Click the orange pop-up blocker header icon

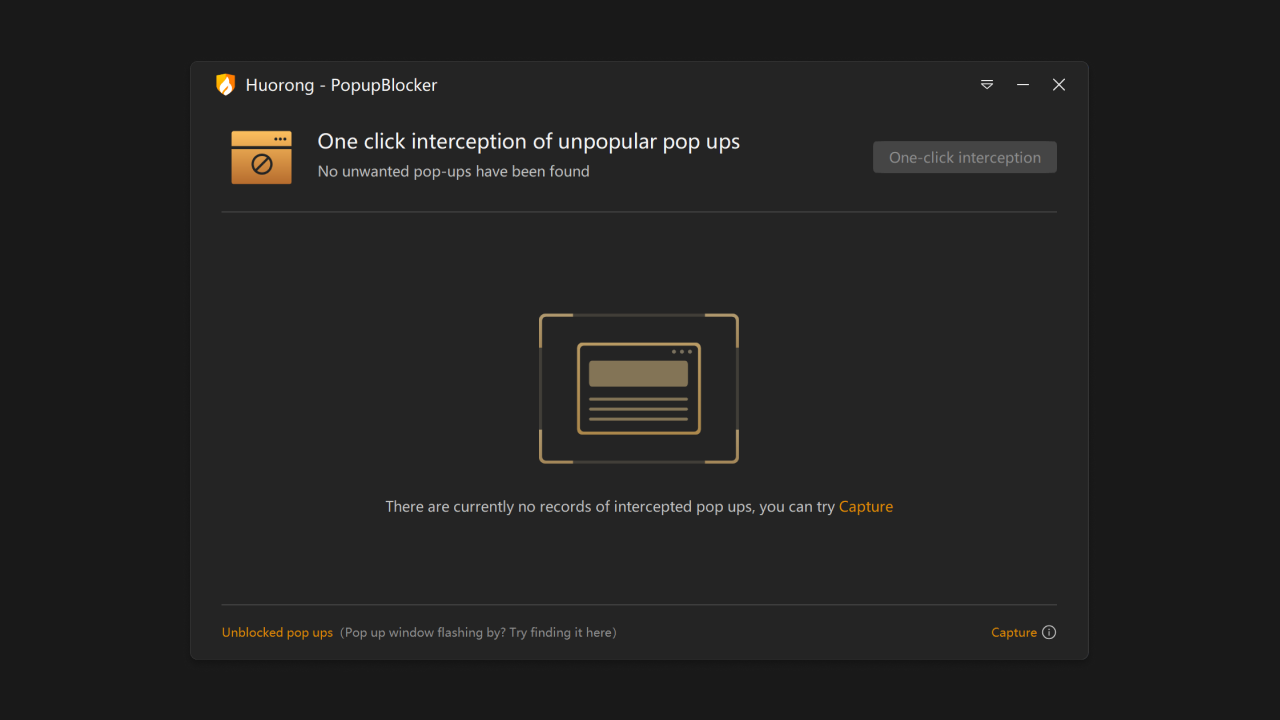click(x=261, y=157)
